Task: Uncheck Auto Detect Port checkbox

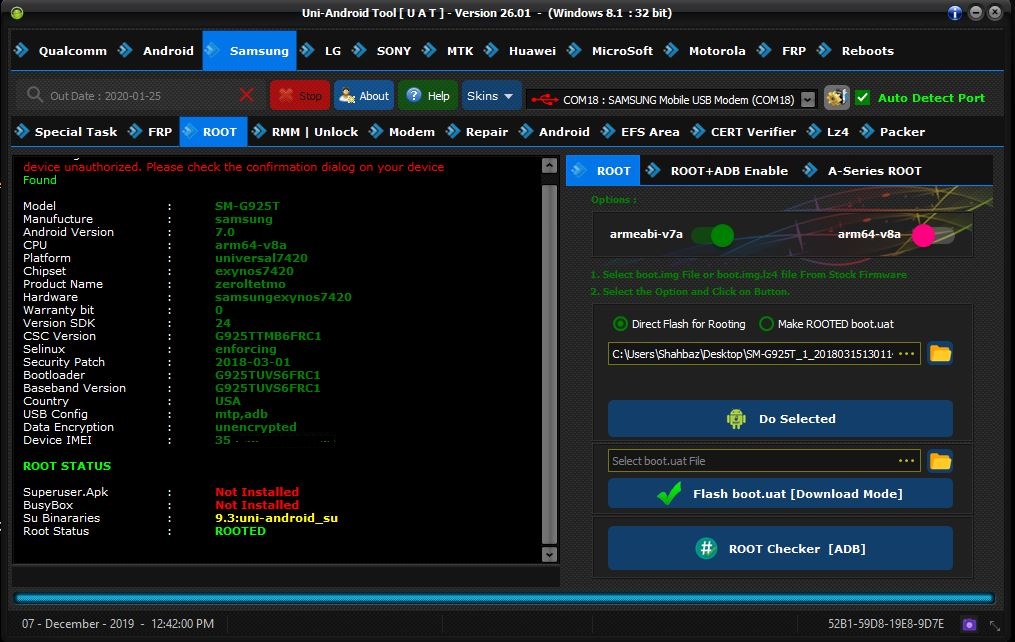Action: [862, 98]
